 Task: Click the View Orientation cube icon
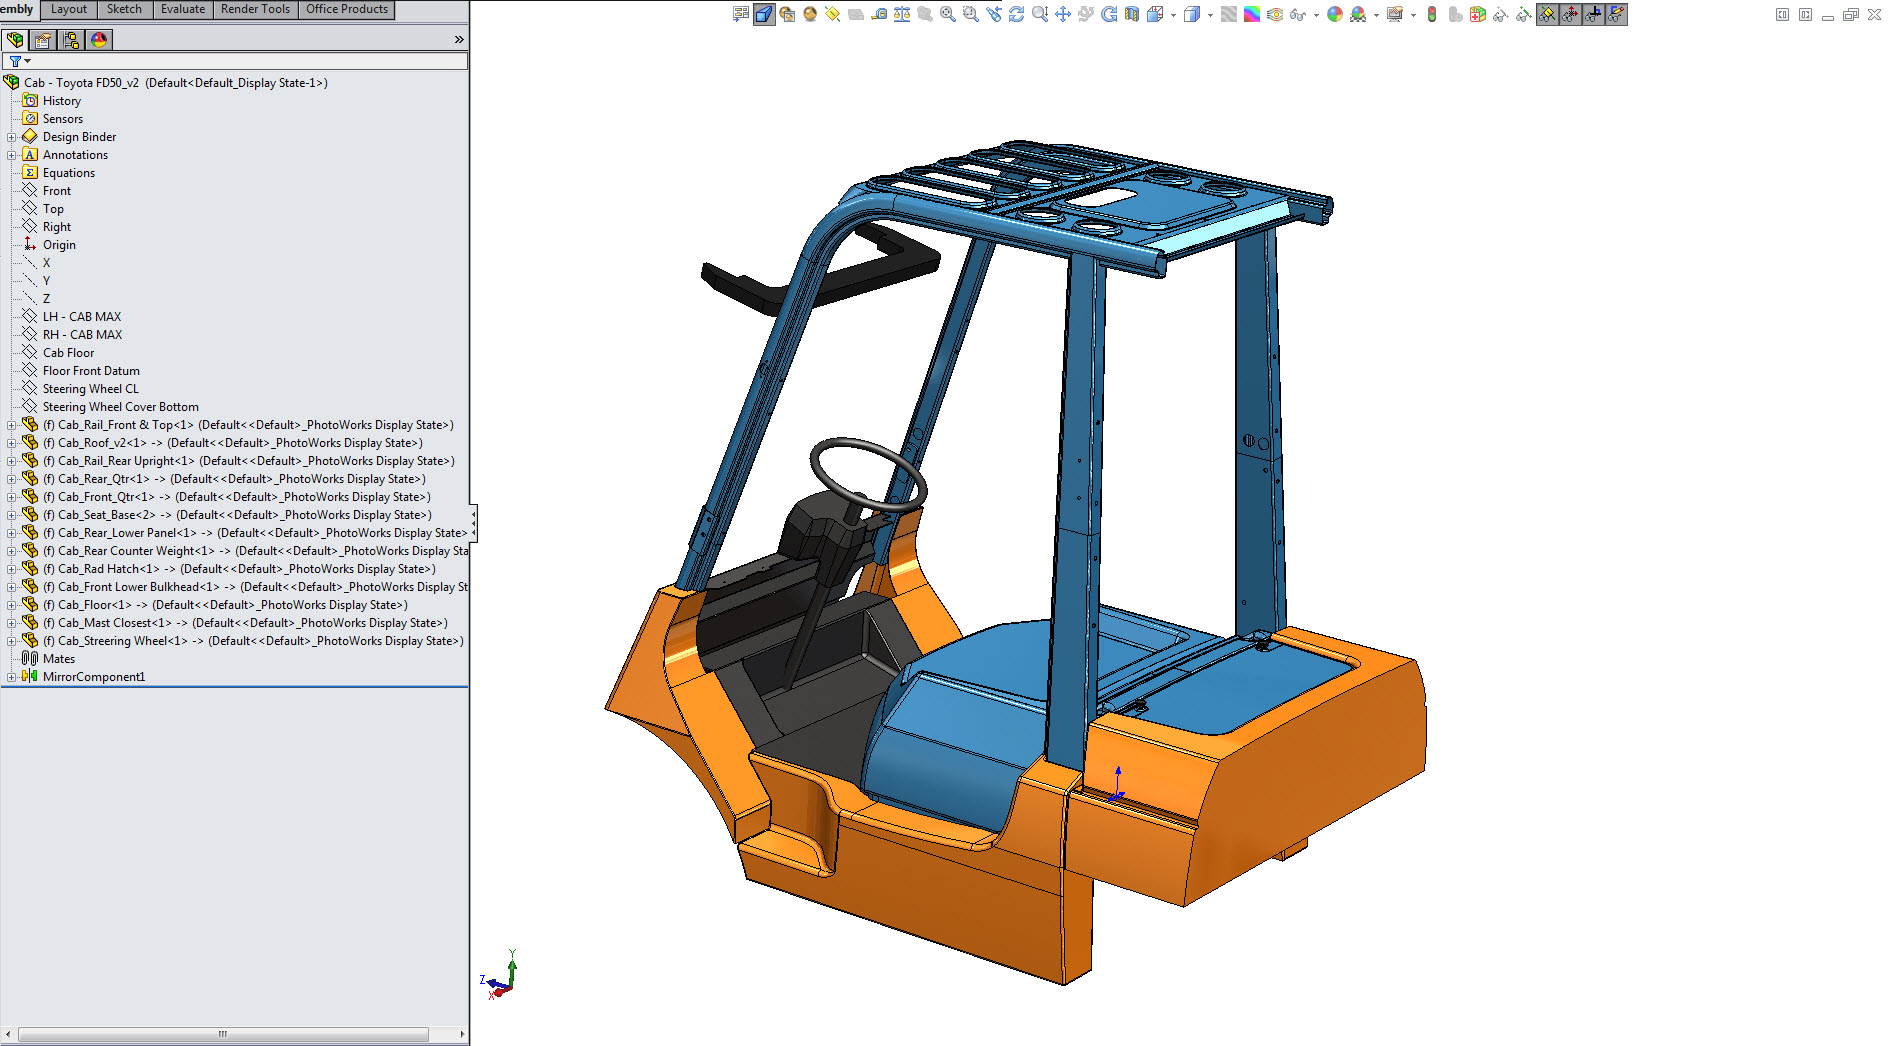tap(1154, 14)
